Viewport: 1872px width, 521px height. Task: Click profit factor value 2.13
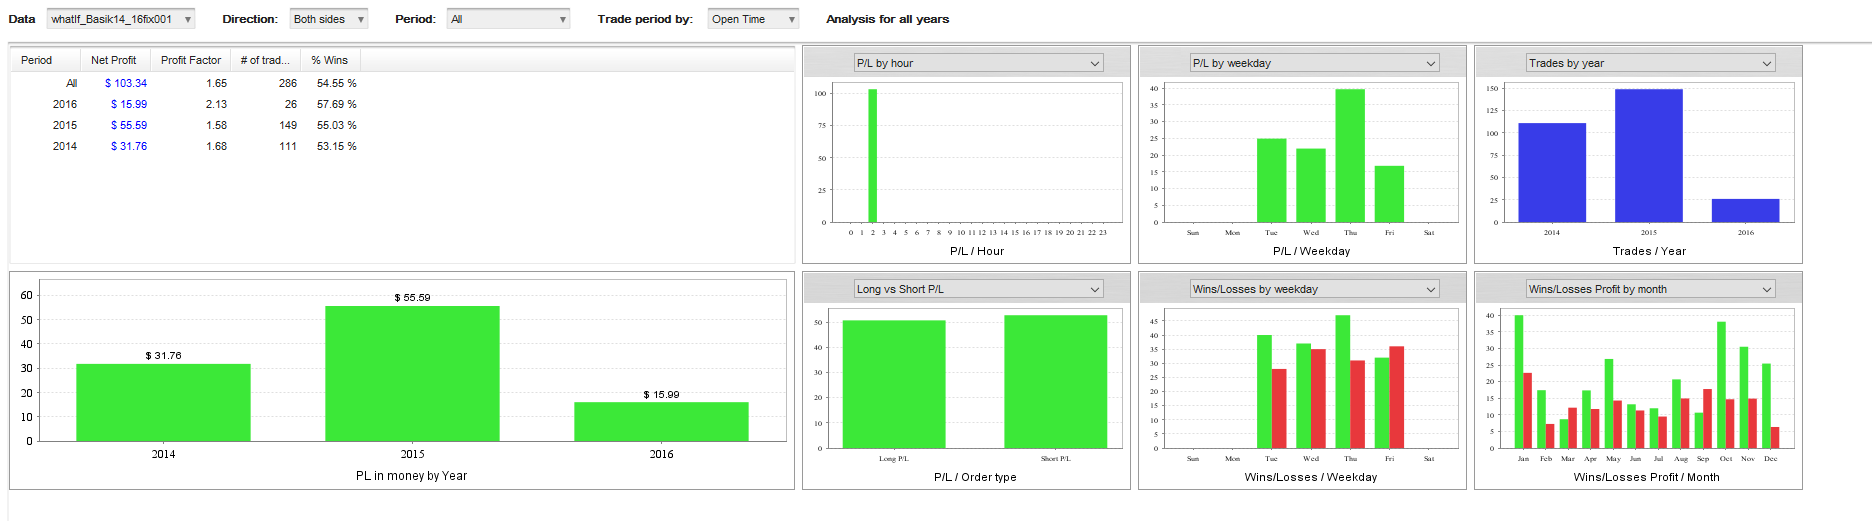tap(216, 104)
